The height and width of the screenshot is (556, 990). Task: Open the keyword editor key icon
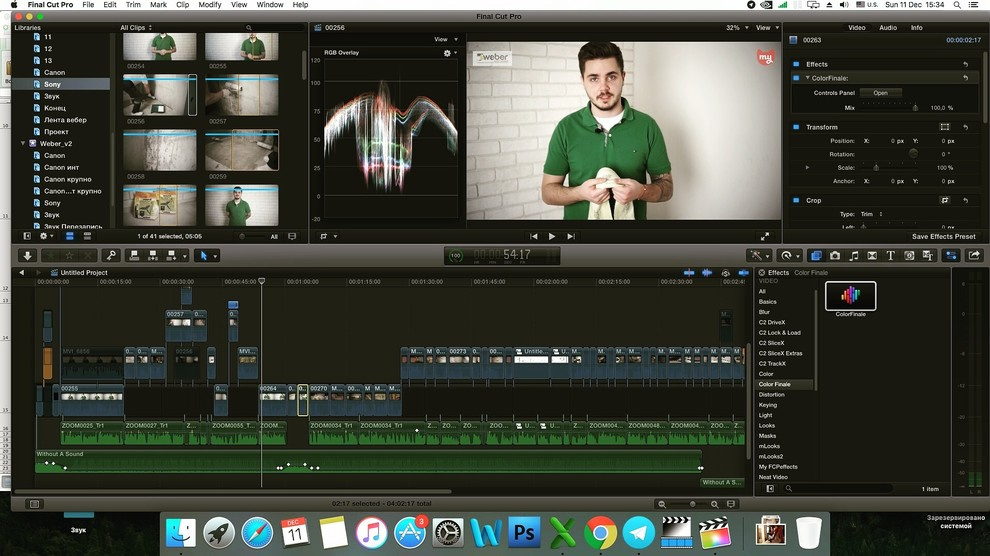(111, 256)
